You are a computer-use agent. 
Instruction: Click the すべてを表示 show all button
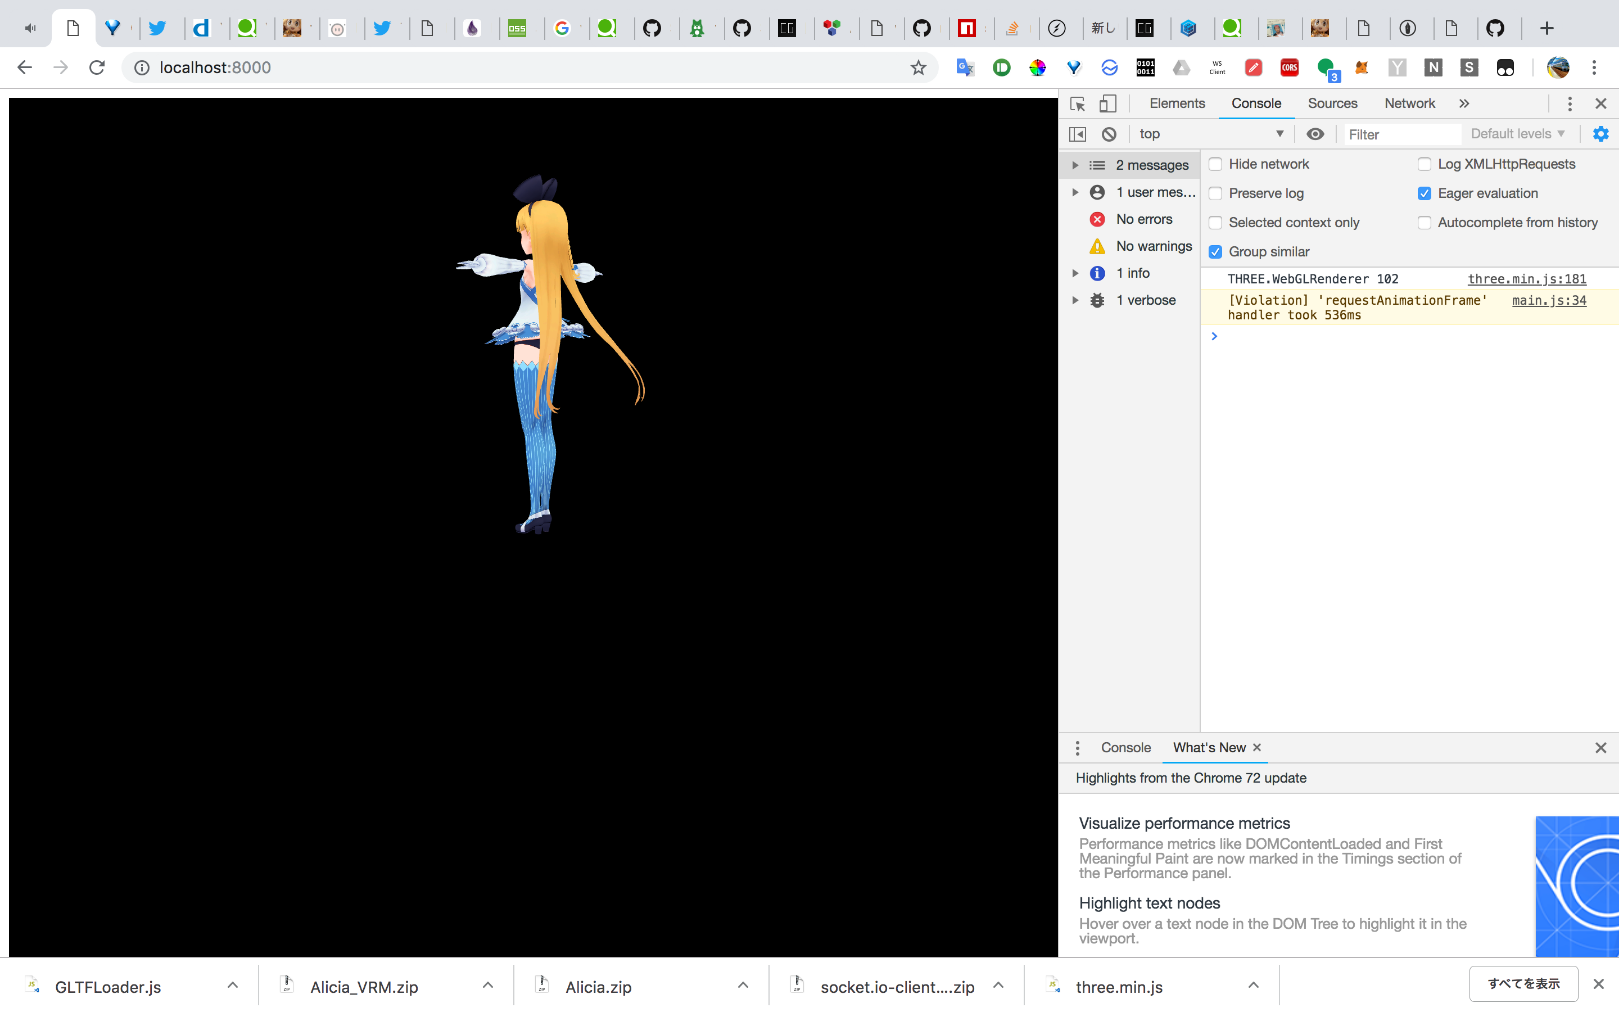[x=1523, y=984]
